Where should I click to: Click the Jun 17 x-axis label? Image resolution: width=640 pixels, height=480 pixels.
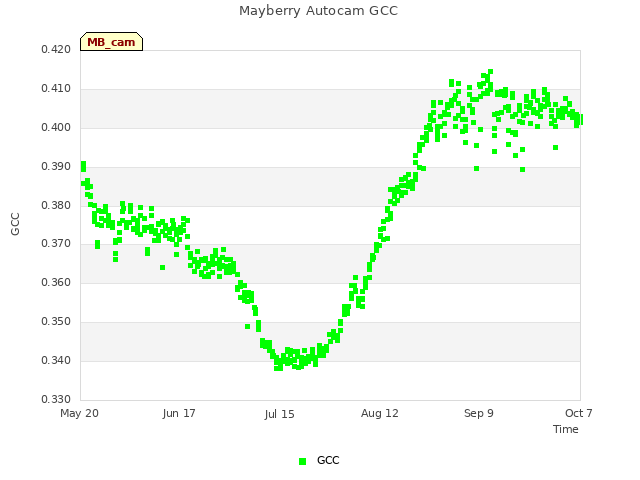(179, 413)
